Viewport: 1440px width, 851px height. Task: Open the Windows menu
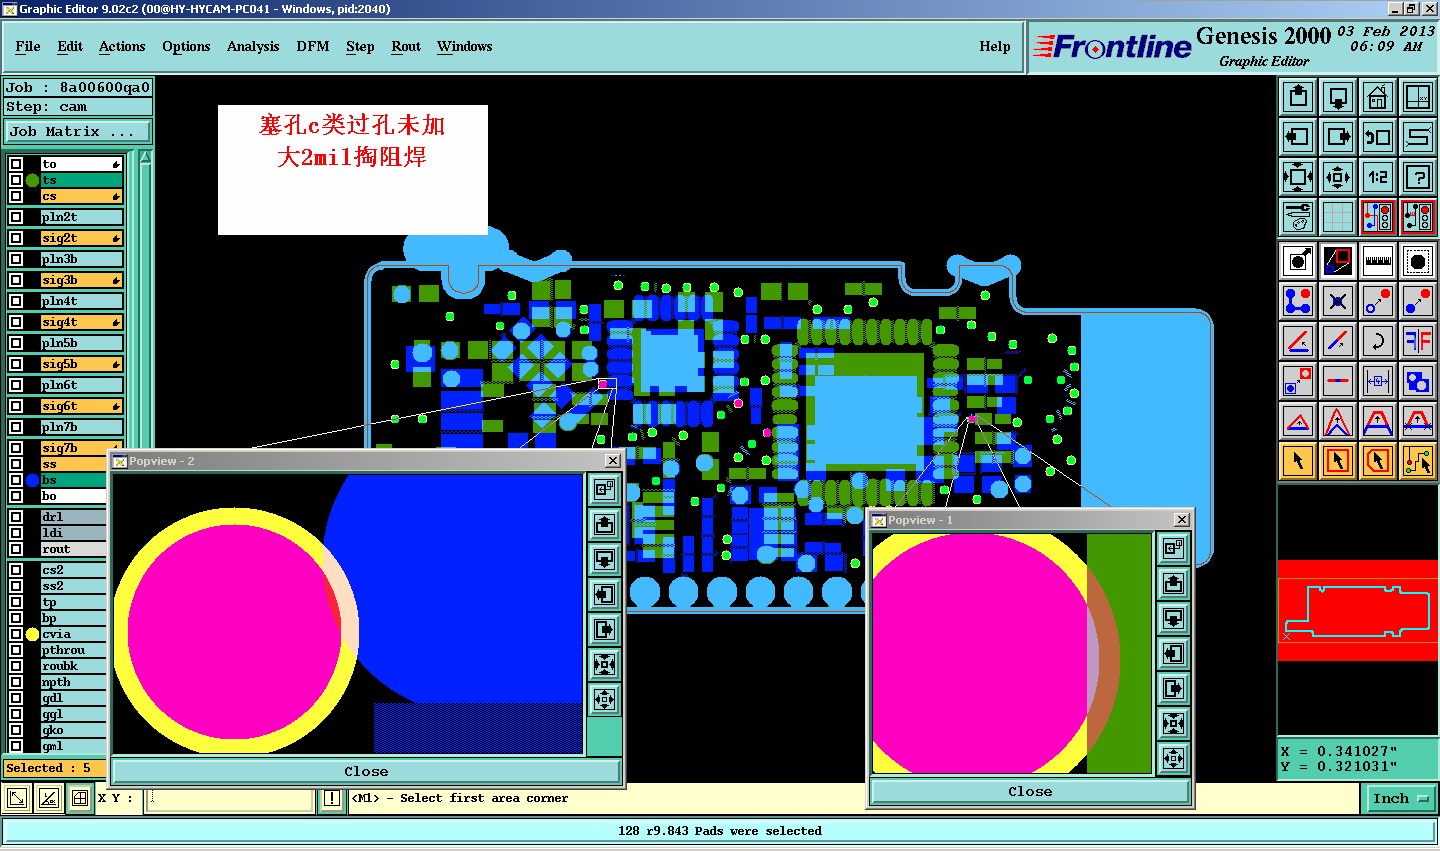pyautogui.click(x=465, y=46)
